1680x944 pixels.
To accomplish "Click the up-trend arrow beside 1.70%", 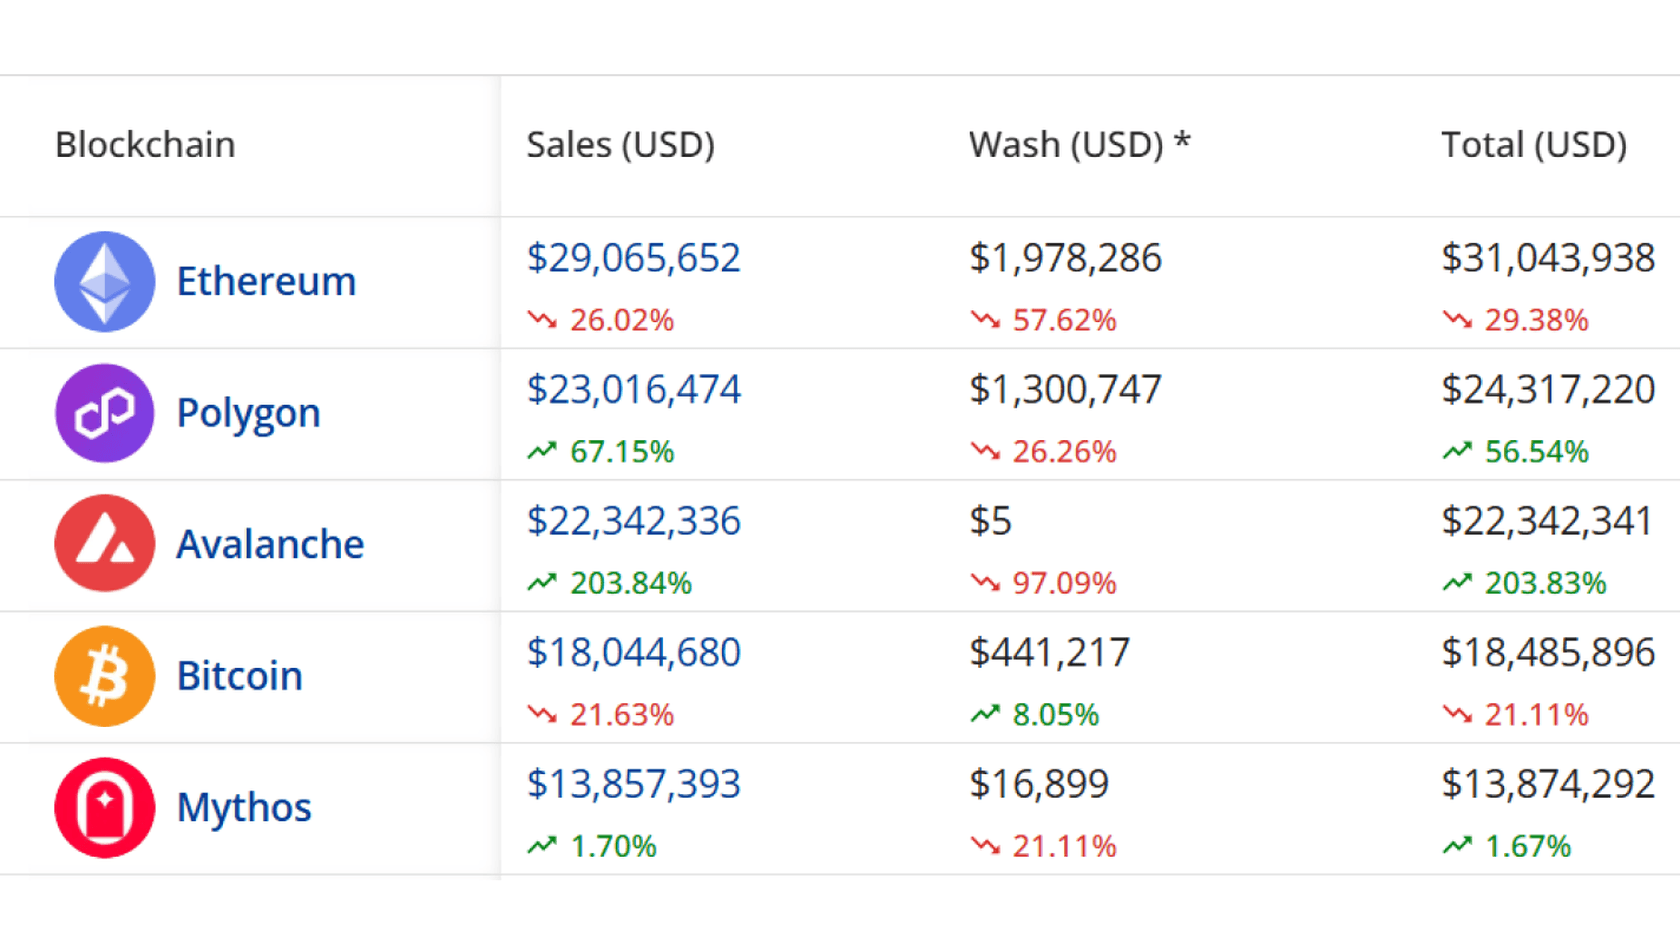I will point(542,846).
